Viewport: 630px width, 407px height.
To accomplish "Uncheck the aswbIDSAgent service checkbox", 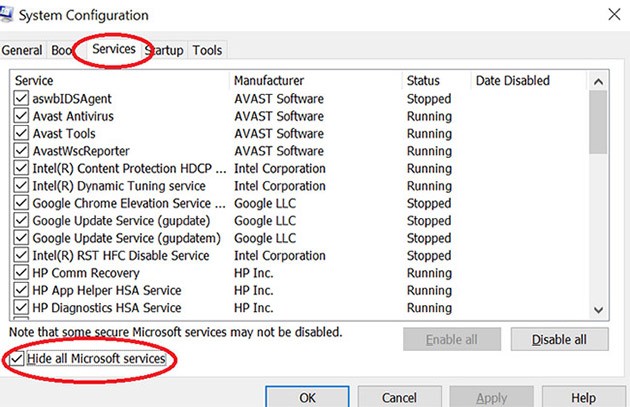I will [21, 99].
